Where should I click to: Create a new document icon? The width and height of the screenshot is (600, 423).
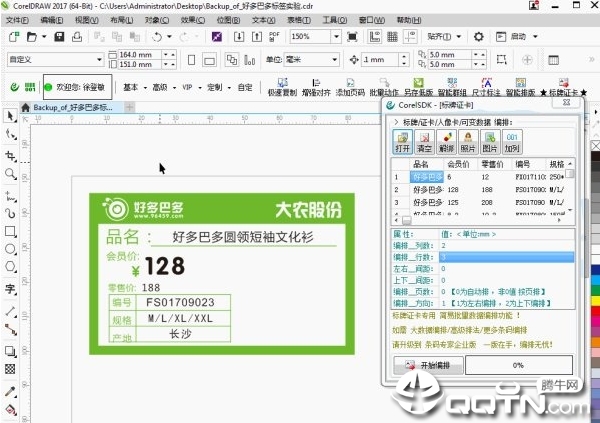[x=14, y=37]
